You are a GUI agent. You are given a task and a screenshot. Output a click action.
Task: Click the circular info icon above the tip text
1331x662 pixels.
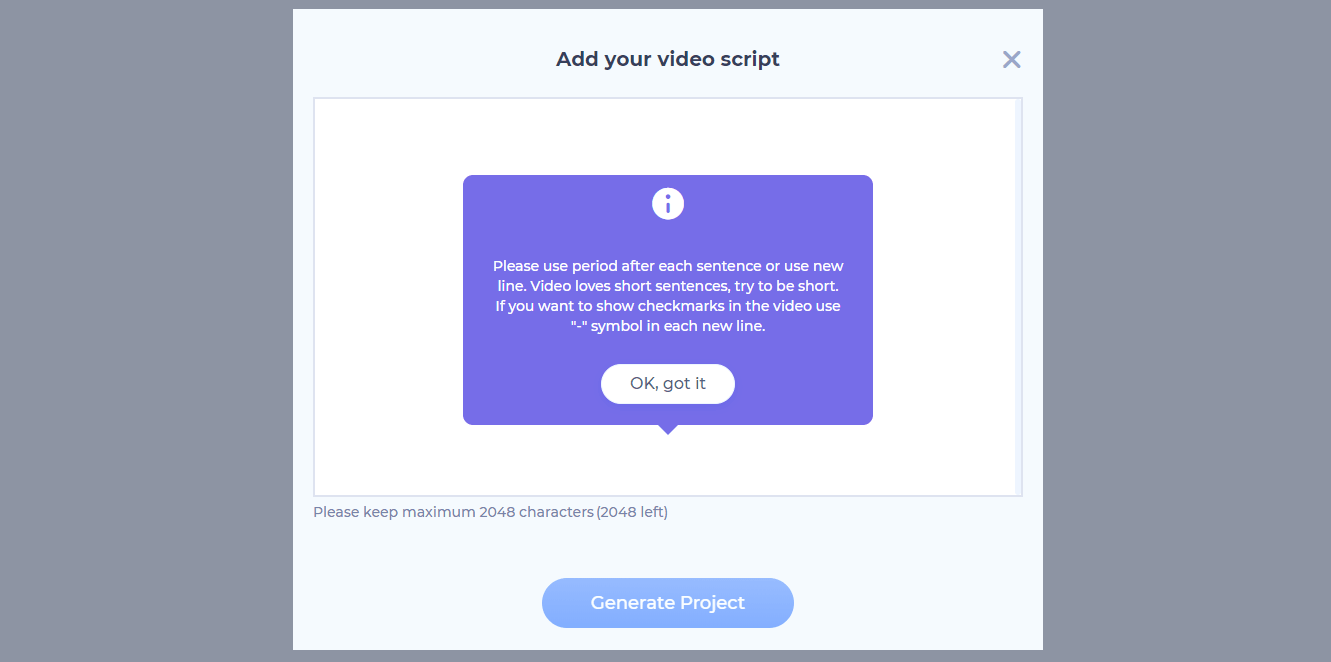(667, 203)
